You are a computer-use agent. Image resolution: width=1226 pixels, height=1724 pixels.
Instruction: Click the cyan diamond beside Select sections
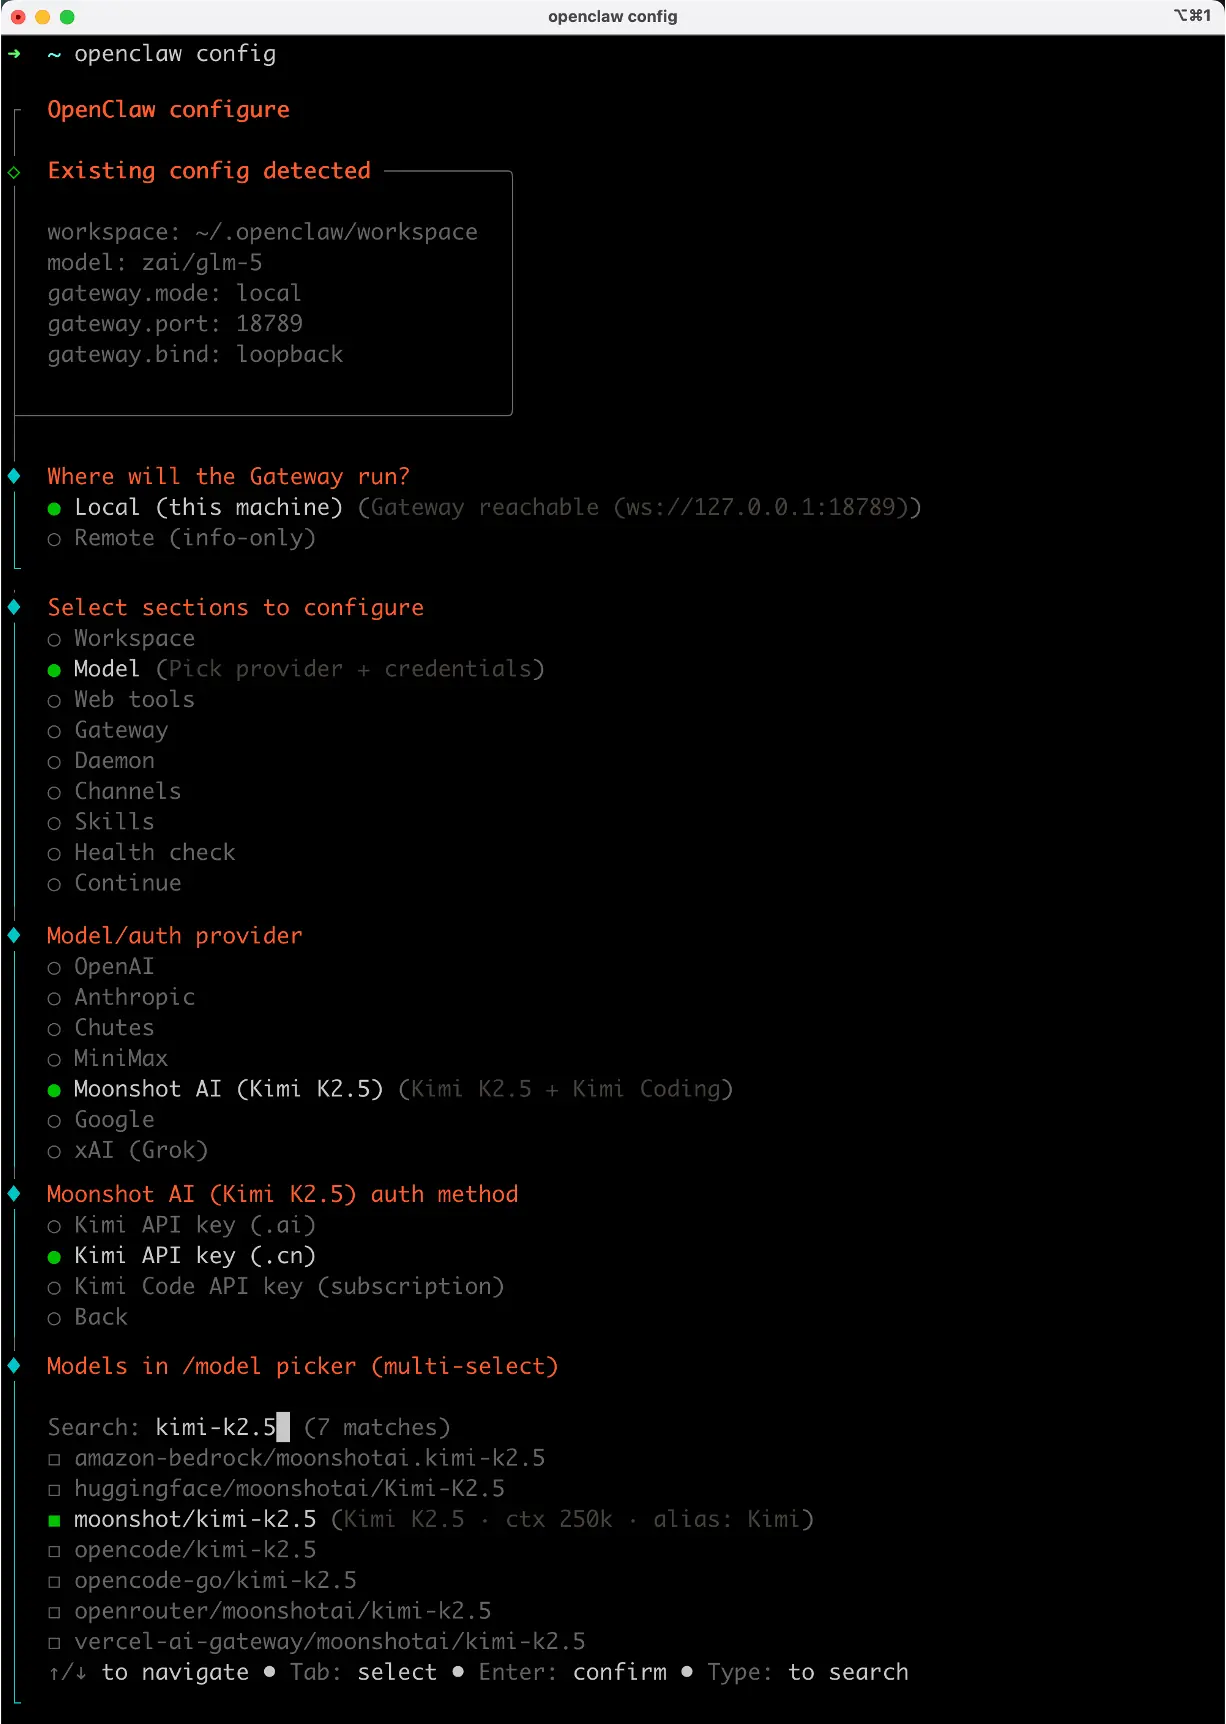point(14,607)
